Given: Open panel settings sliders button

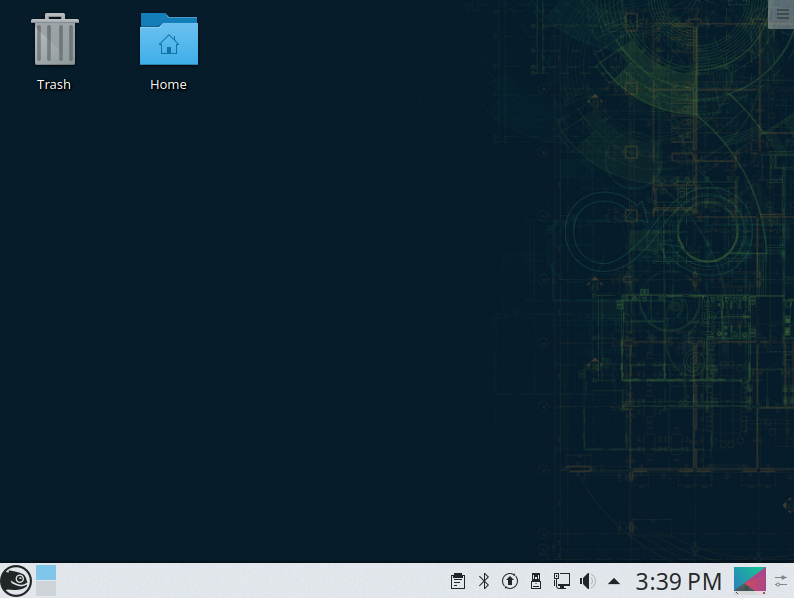Looking at the screenshot, I should 782,581.
